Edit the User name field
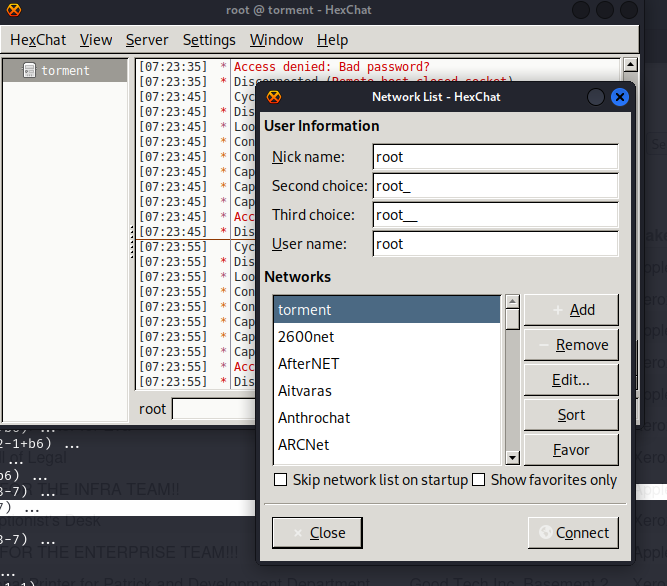 point(495,244)
